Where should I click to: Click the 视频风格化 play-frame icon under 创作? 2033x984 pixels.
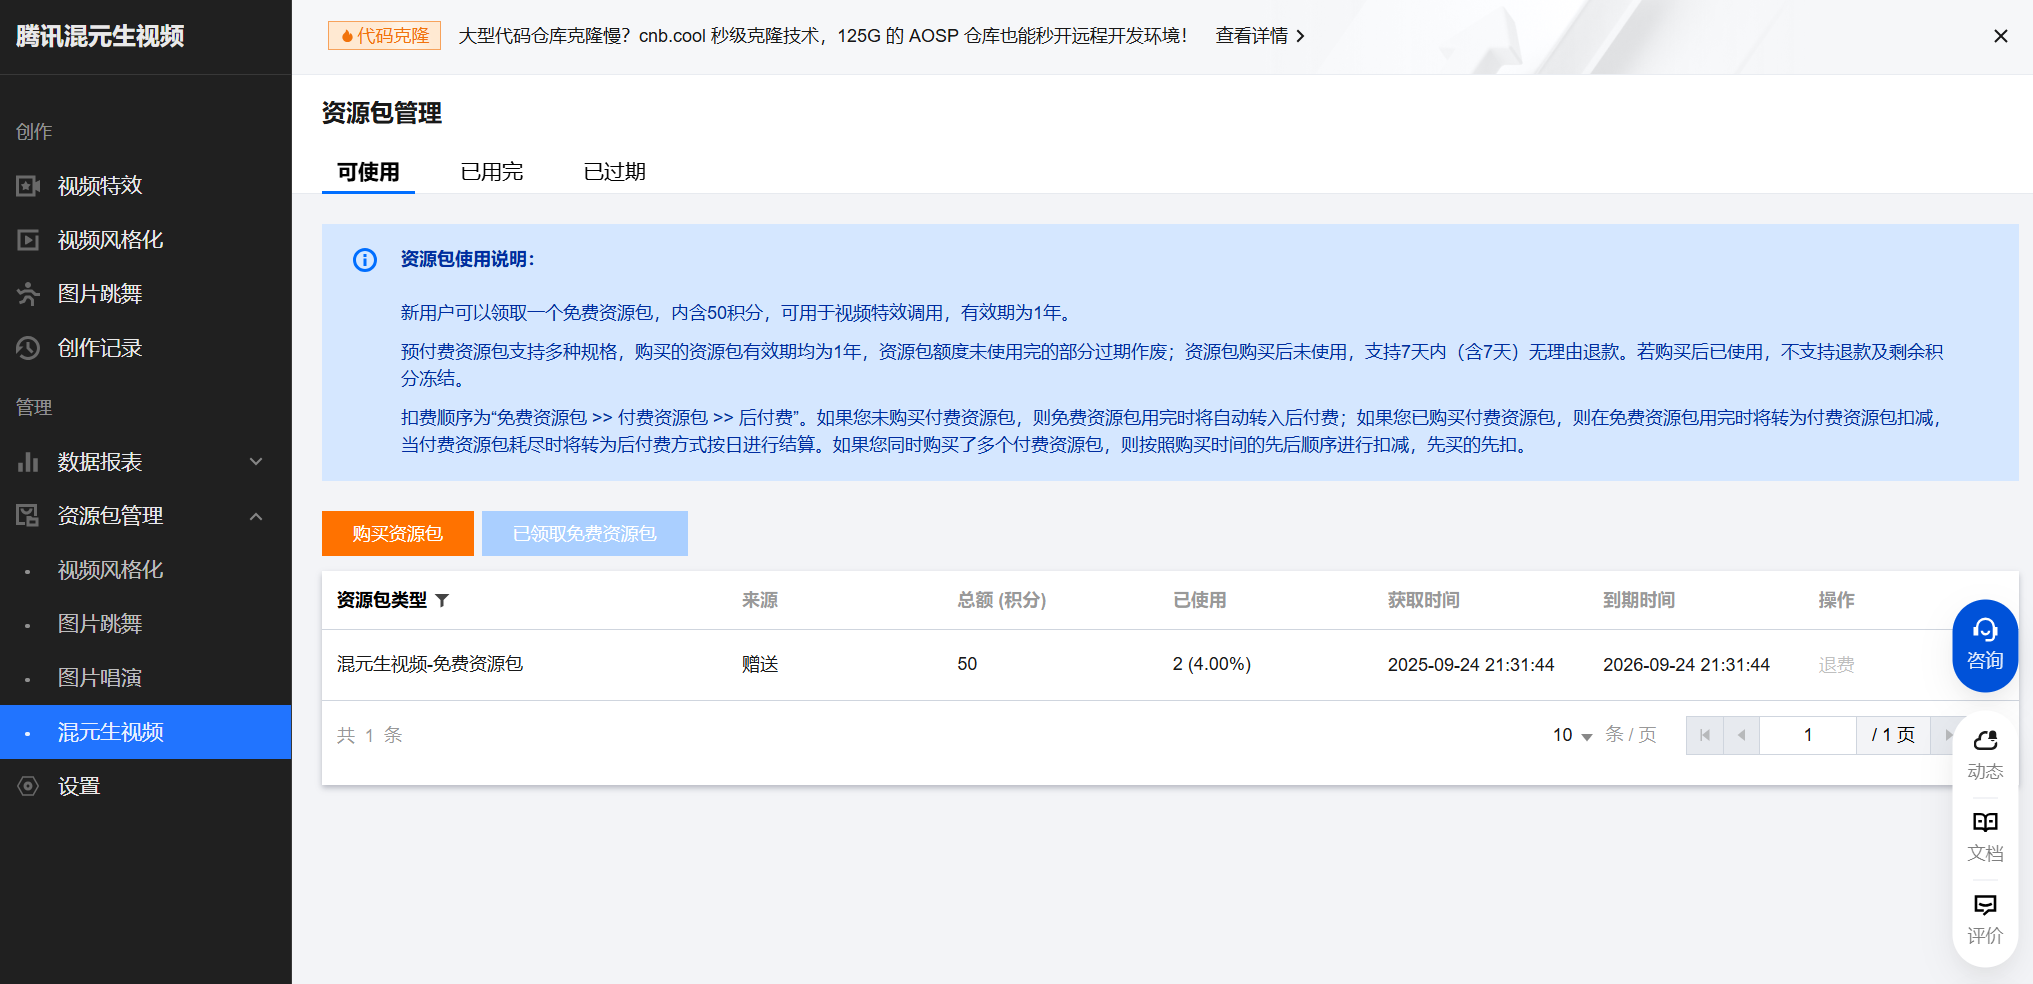click(x=28, y=240)
